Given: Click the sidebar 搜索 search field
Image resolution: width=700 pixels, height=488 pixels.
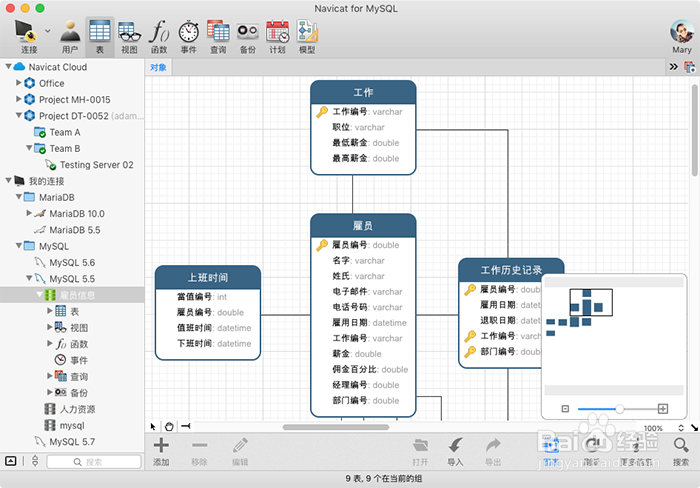Looking at the screenshot, I should (94, 462).
